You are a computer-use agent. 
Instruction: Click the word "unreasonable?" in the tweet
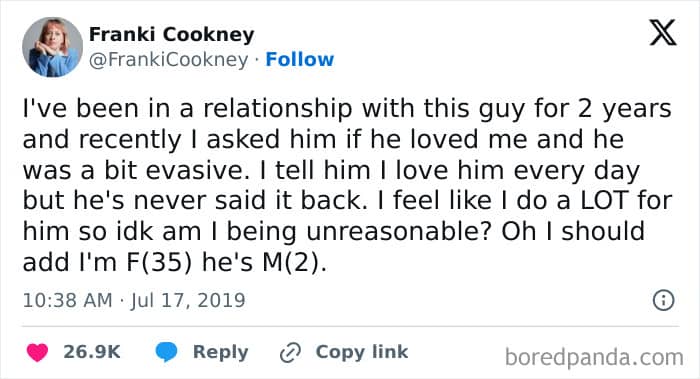tap(400, 232)
